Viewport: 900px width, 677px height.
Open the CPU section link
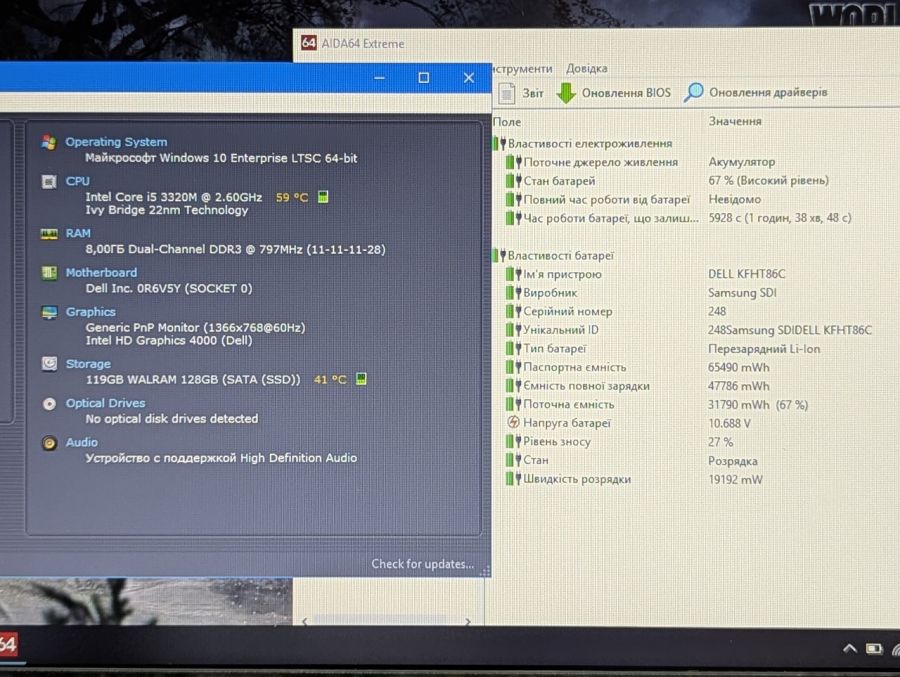[77, 181]
